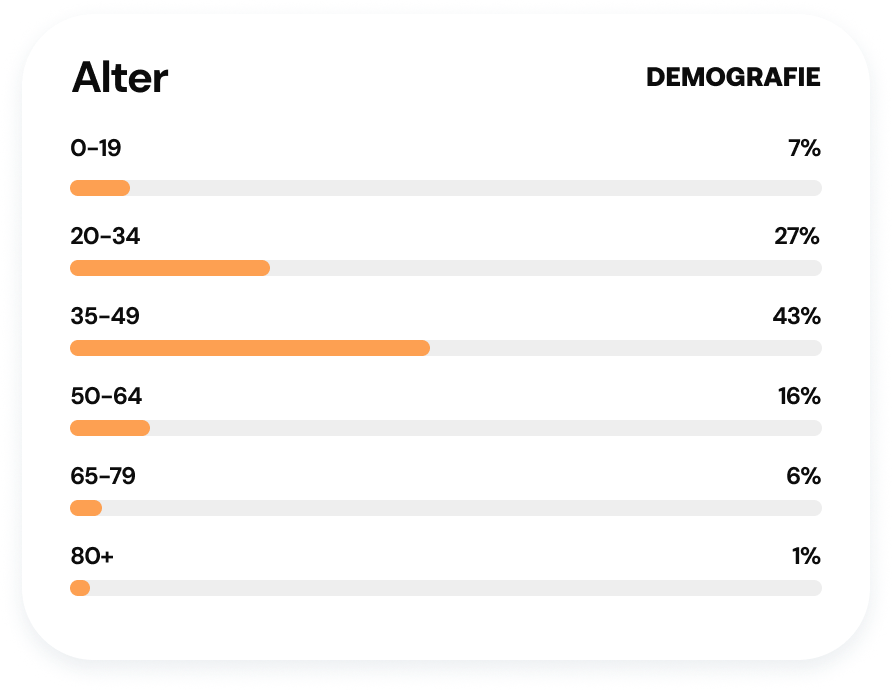Click the Alter card heading
The width and height of the screenshot is (892, 690).
coord(119,77)
